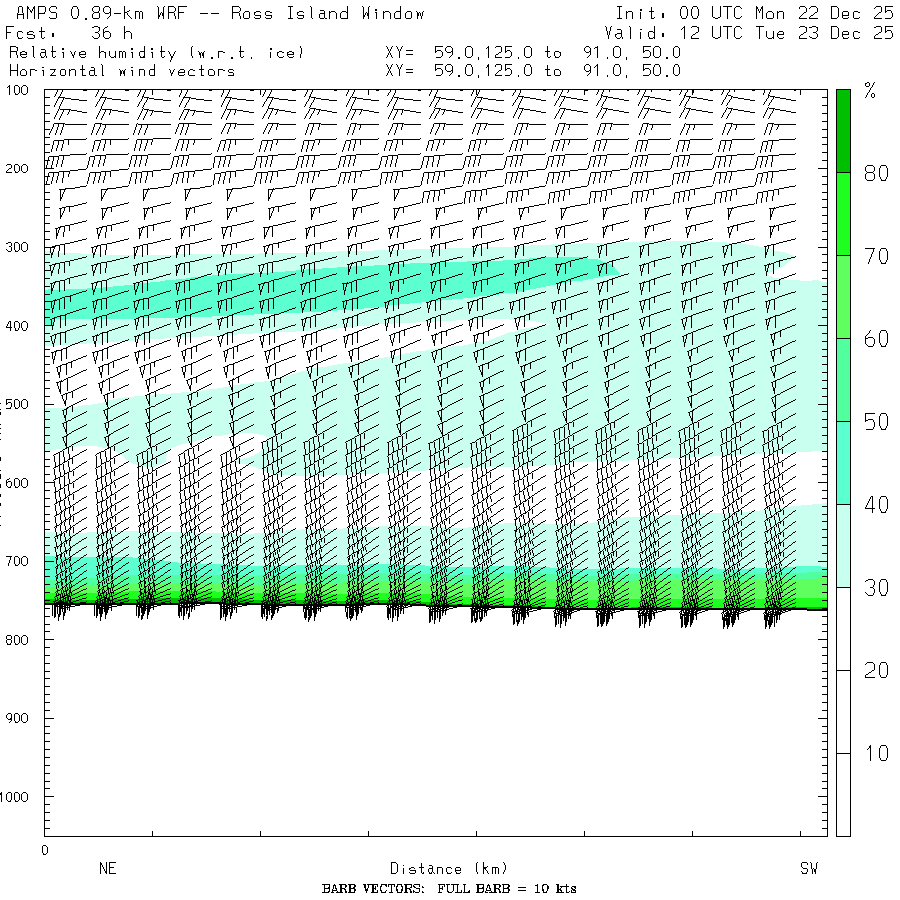The image size is (900, 900).
Task: Pick the colorbar segment between 50 and 60
Action: click(x=843, y=379)
